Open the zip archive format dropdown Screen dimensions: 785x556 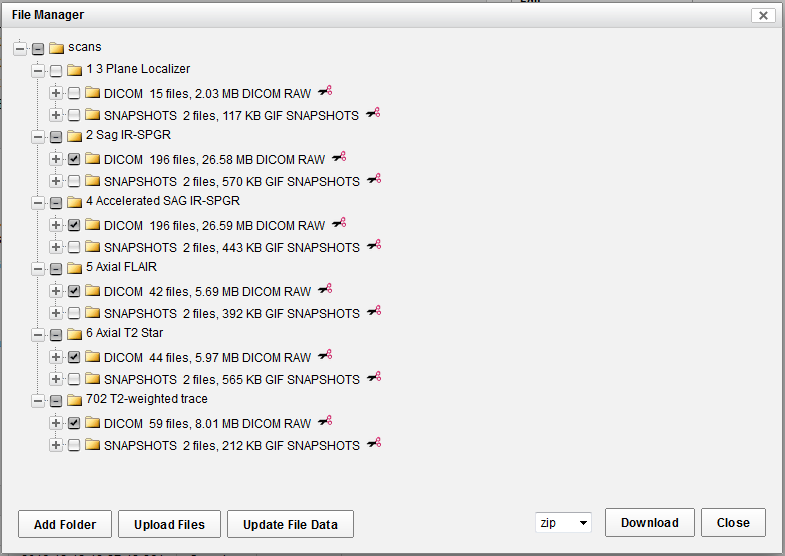click(x=563, y=523)
